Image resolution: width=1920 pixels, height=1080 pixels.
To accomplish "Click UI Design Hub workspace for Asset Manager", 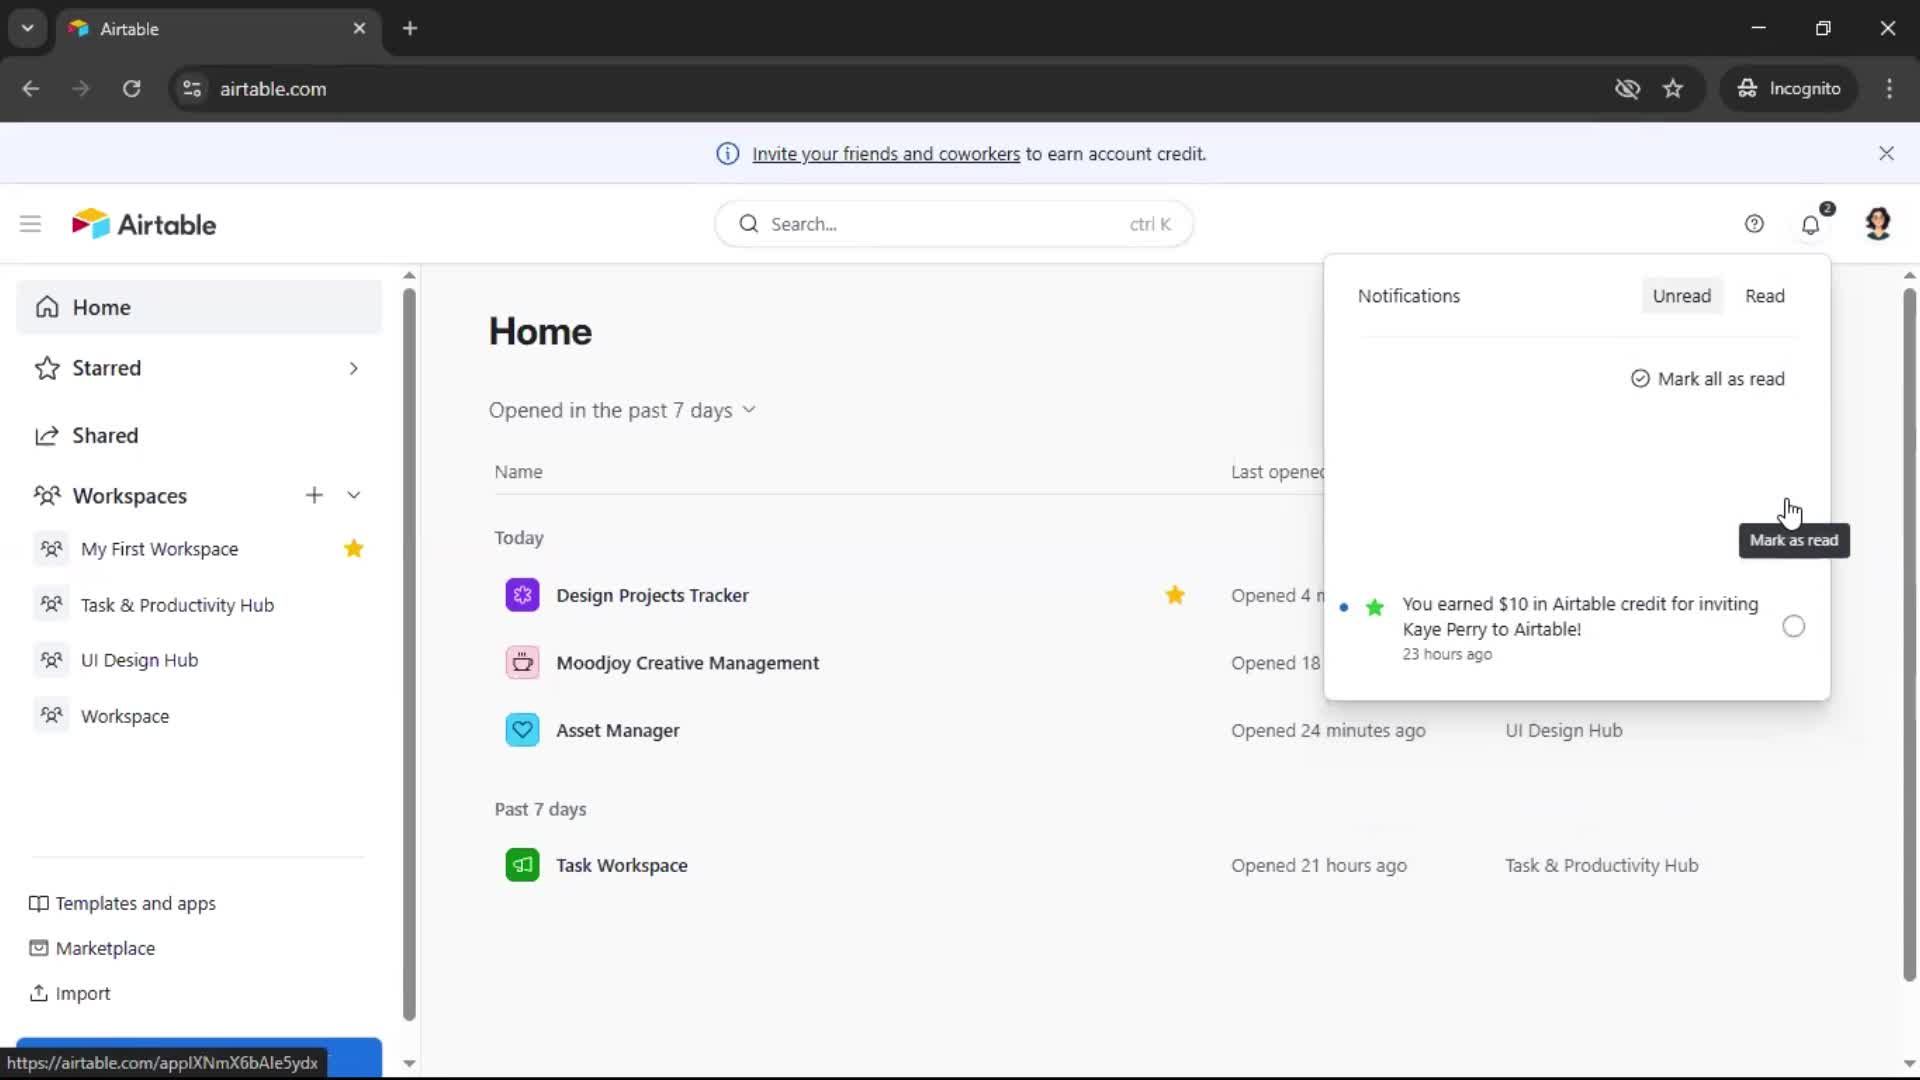I will 1564,731.
